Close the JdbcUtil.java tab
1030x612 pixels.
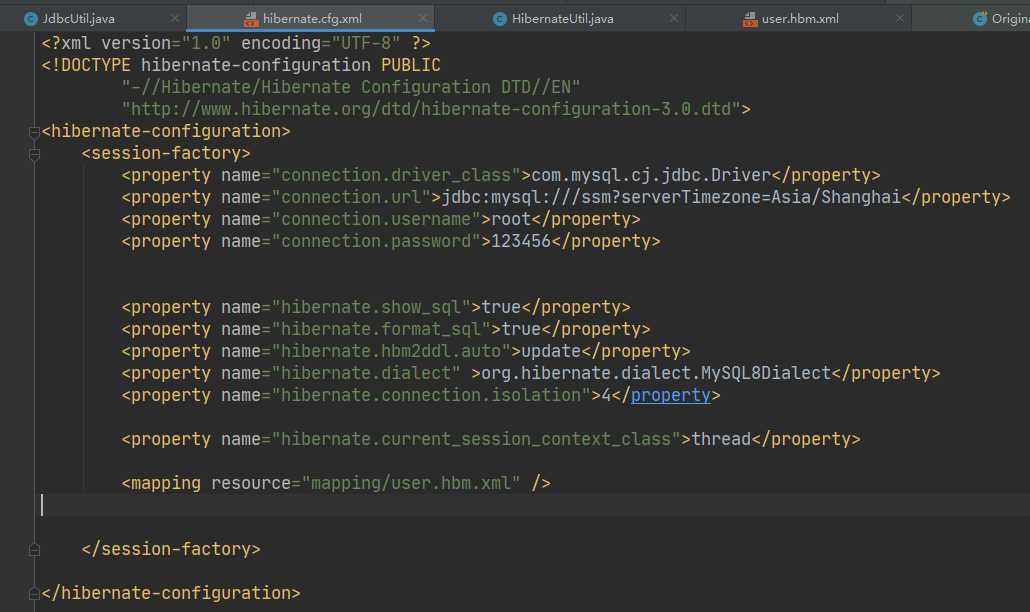click(x=174, y=18)
